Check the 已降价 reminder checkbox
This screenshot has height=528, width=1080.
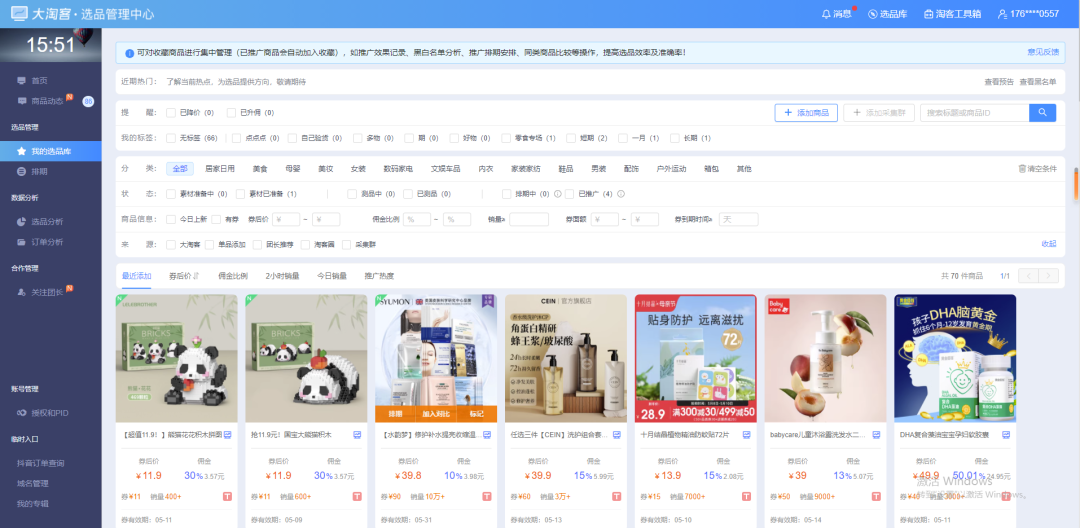tap(171, 113)
